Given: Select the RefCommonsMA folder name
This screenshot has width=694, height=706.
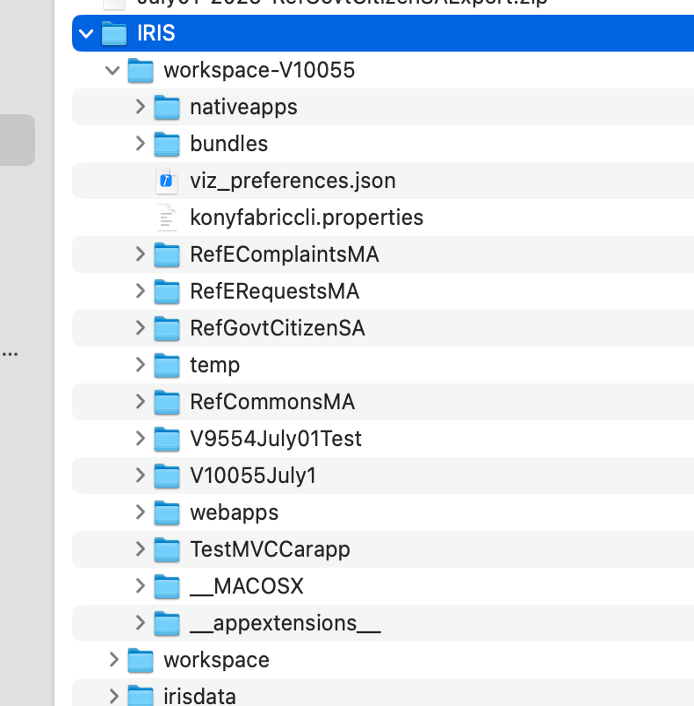Looking at the screenshot, I should pyautogui.click(x=272, y=402).
